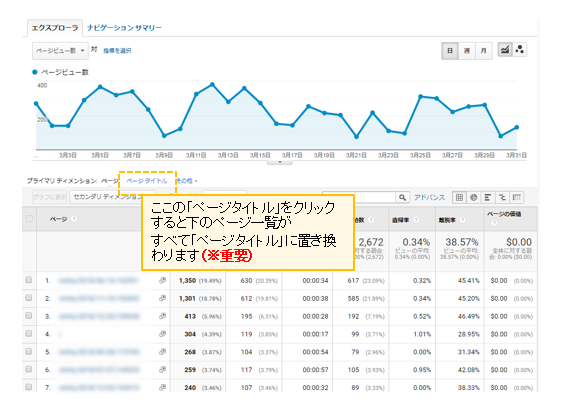Click the 3月21日 data point on chart
The height and width of the screenshot is (409, 562).
(356, 137)
